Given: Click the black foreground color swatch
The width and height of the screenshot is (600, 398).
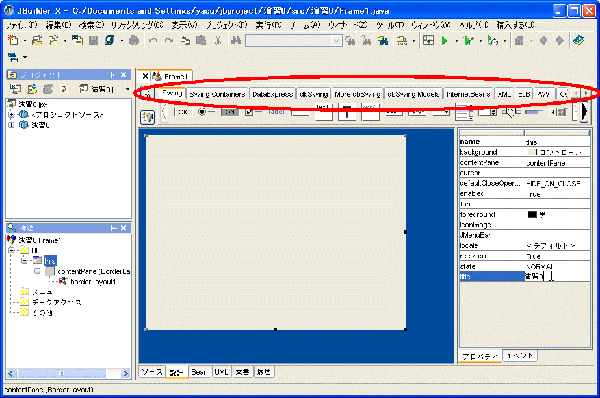Looking at the screenshot, I should (532, 214).
